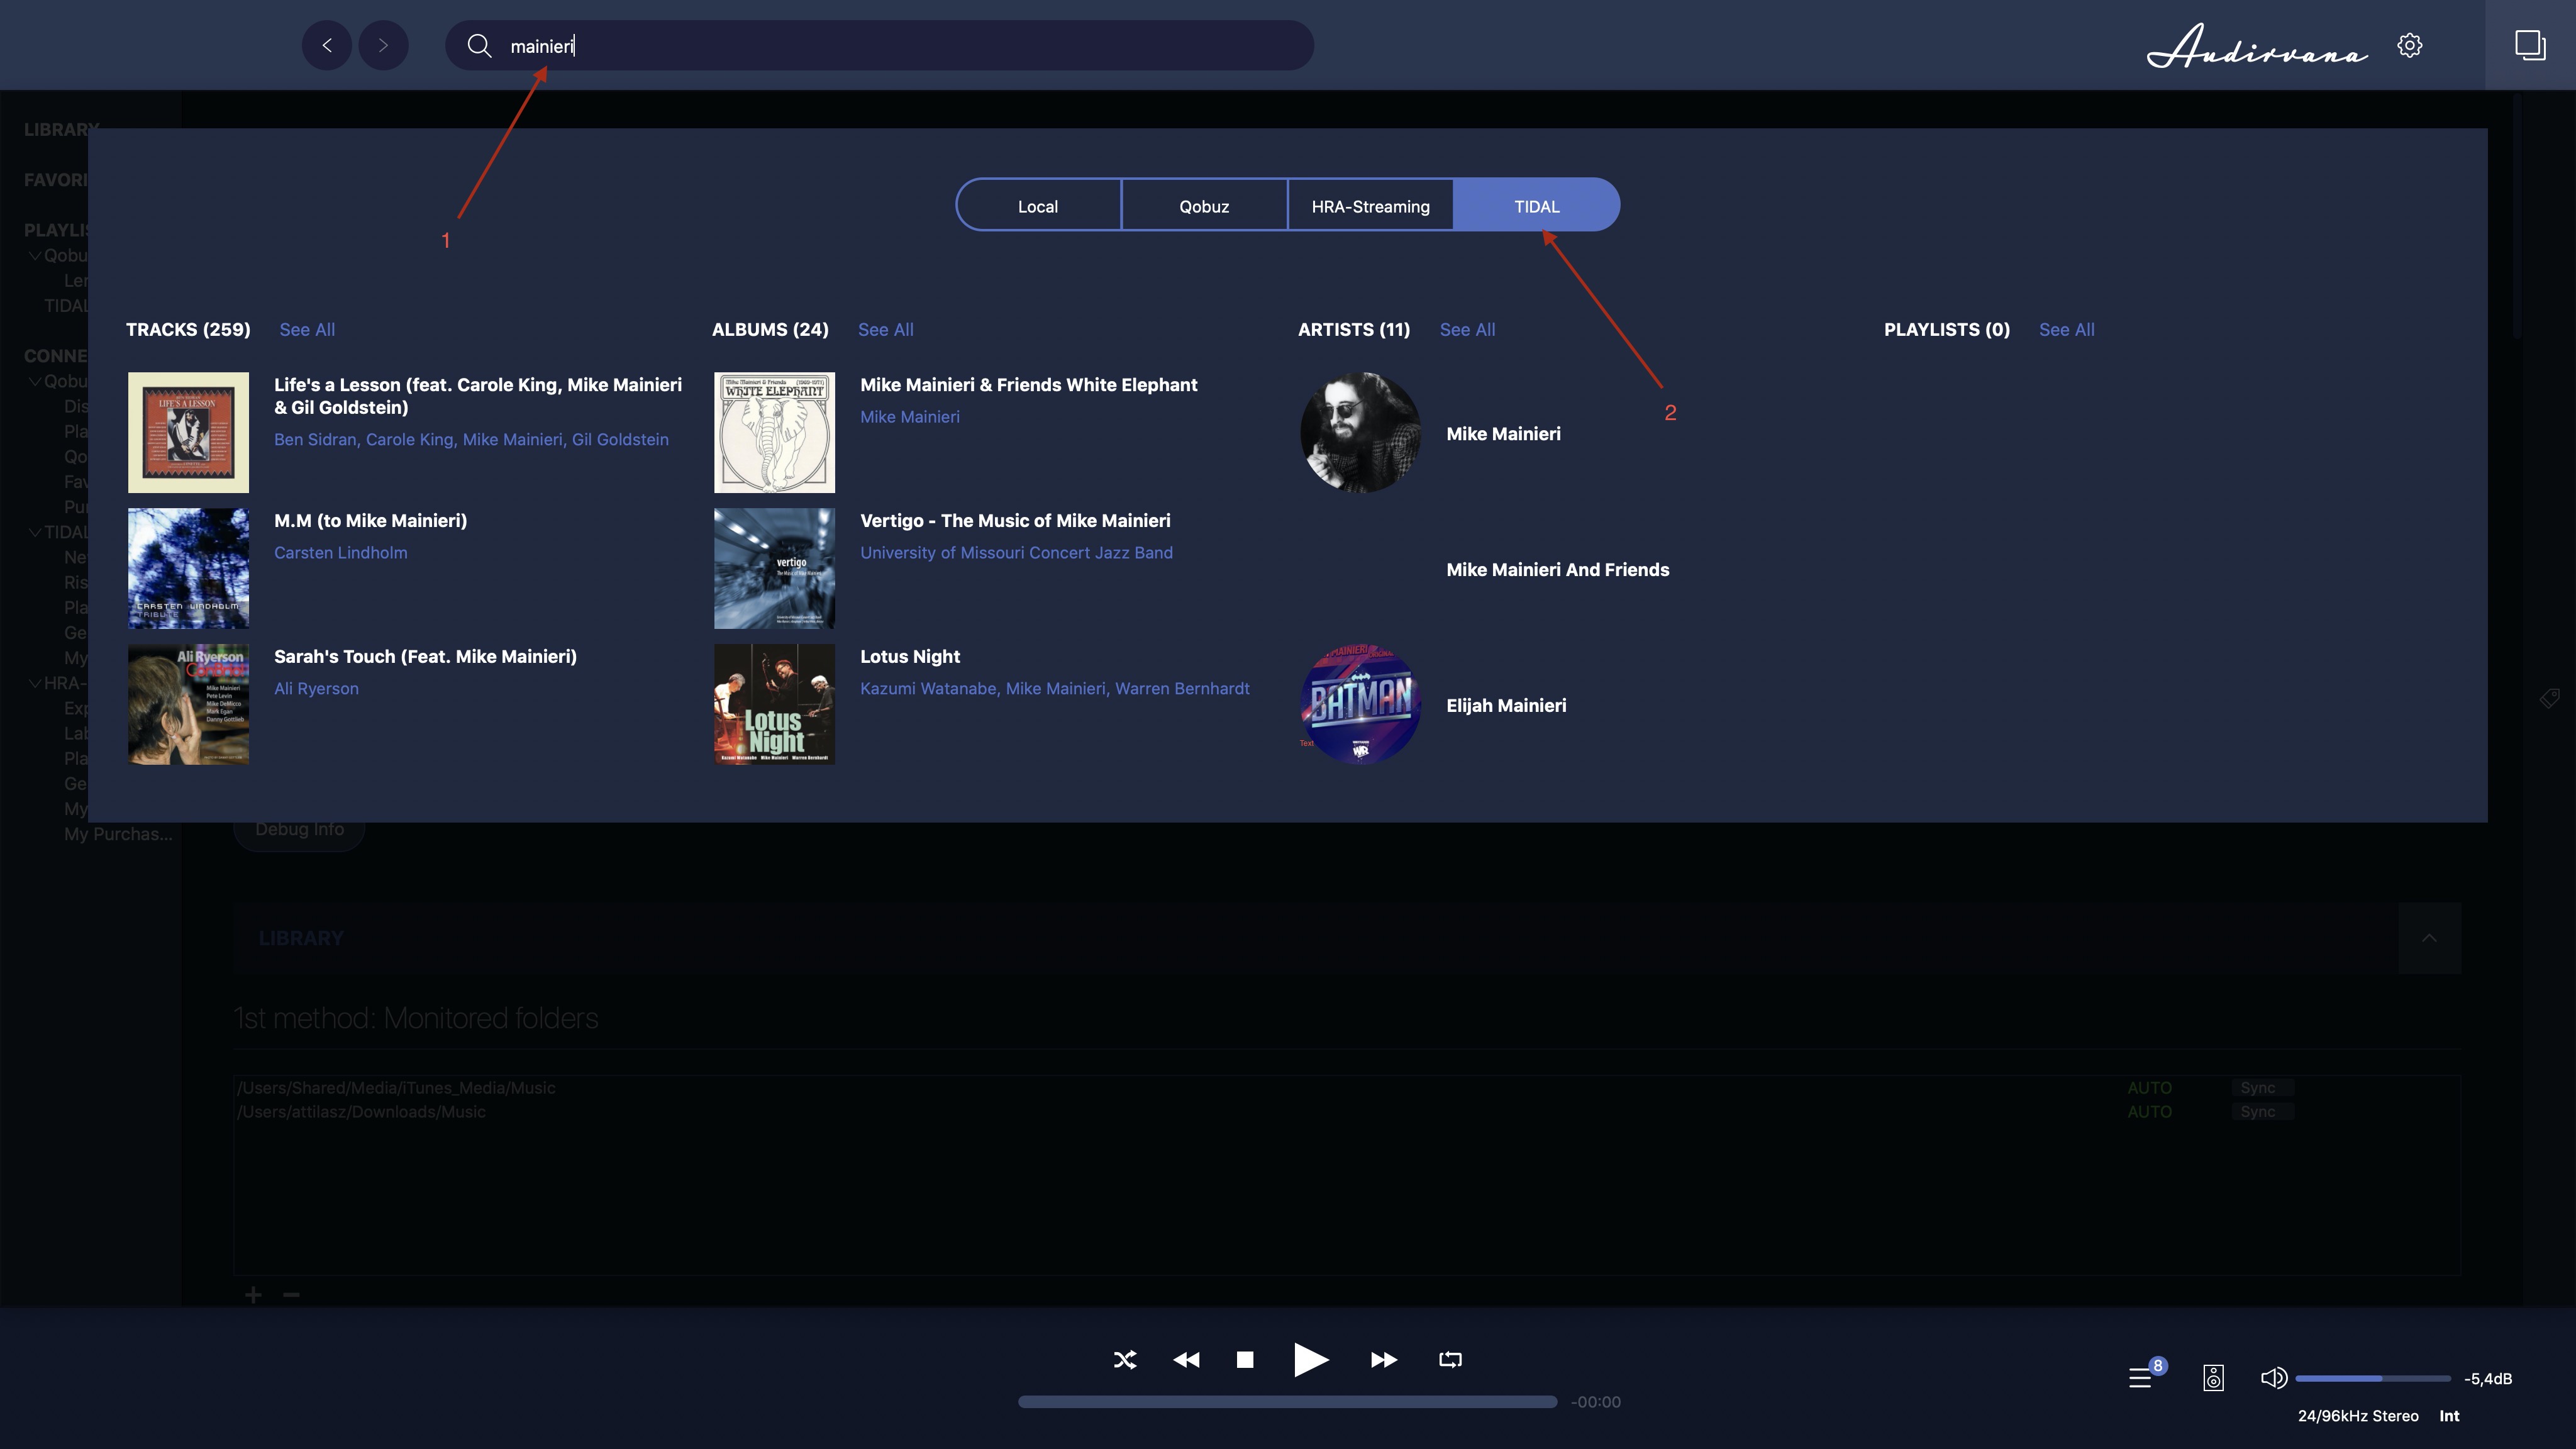This screenshot has width=2576, height=1449.
Task: Open White Elephant album cover
Action: click(774, 433)
